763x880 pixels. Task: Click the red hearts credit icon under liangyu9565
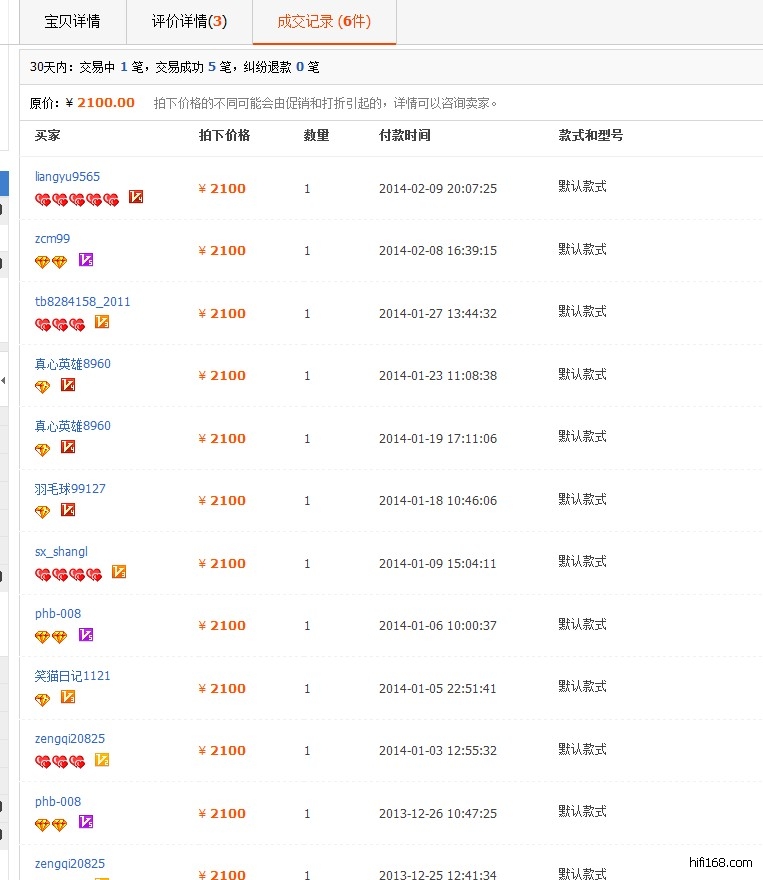tap(77, 199)
